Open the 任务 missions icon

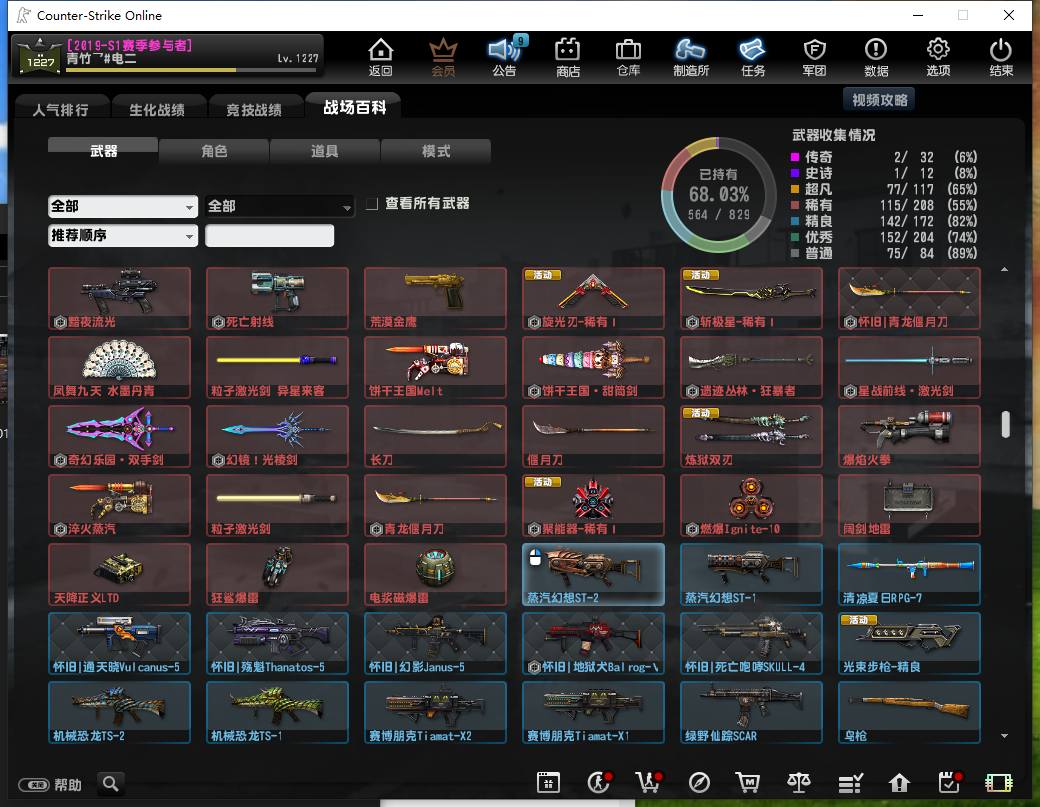point(752,57)
